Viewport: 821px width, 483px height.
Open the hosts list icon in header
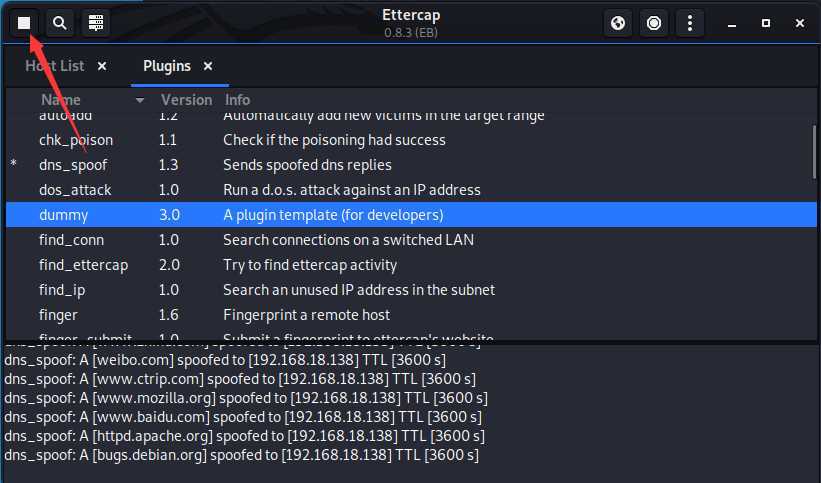tap(96, 23)
